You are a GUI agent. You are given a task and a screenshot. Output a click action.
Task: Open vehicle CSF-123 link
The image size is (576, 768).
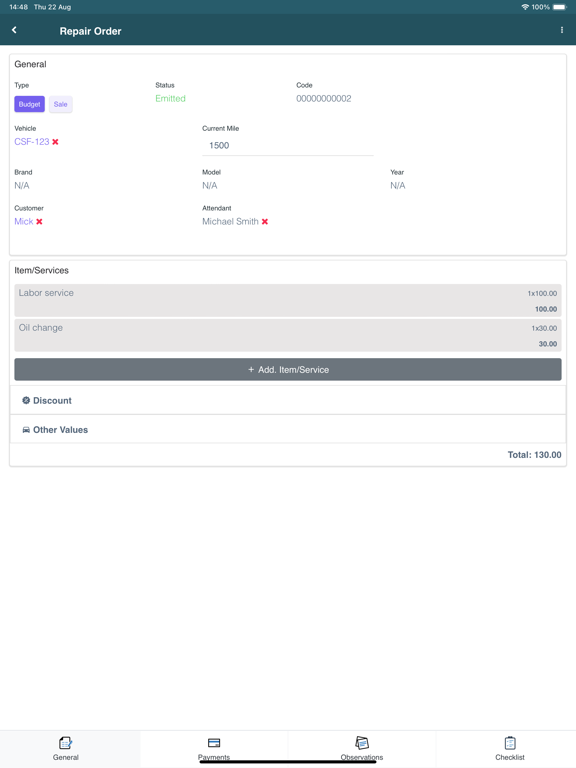(32, 142)
